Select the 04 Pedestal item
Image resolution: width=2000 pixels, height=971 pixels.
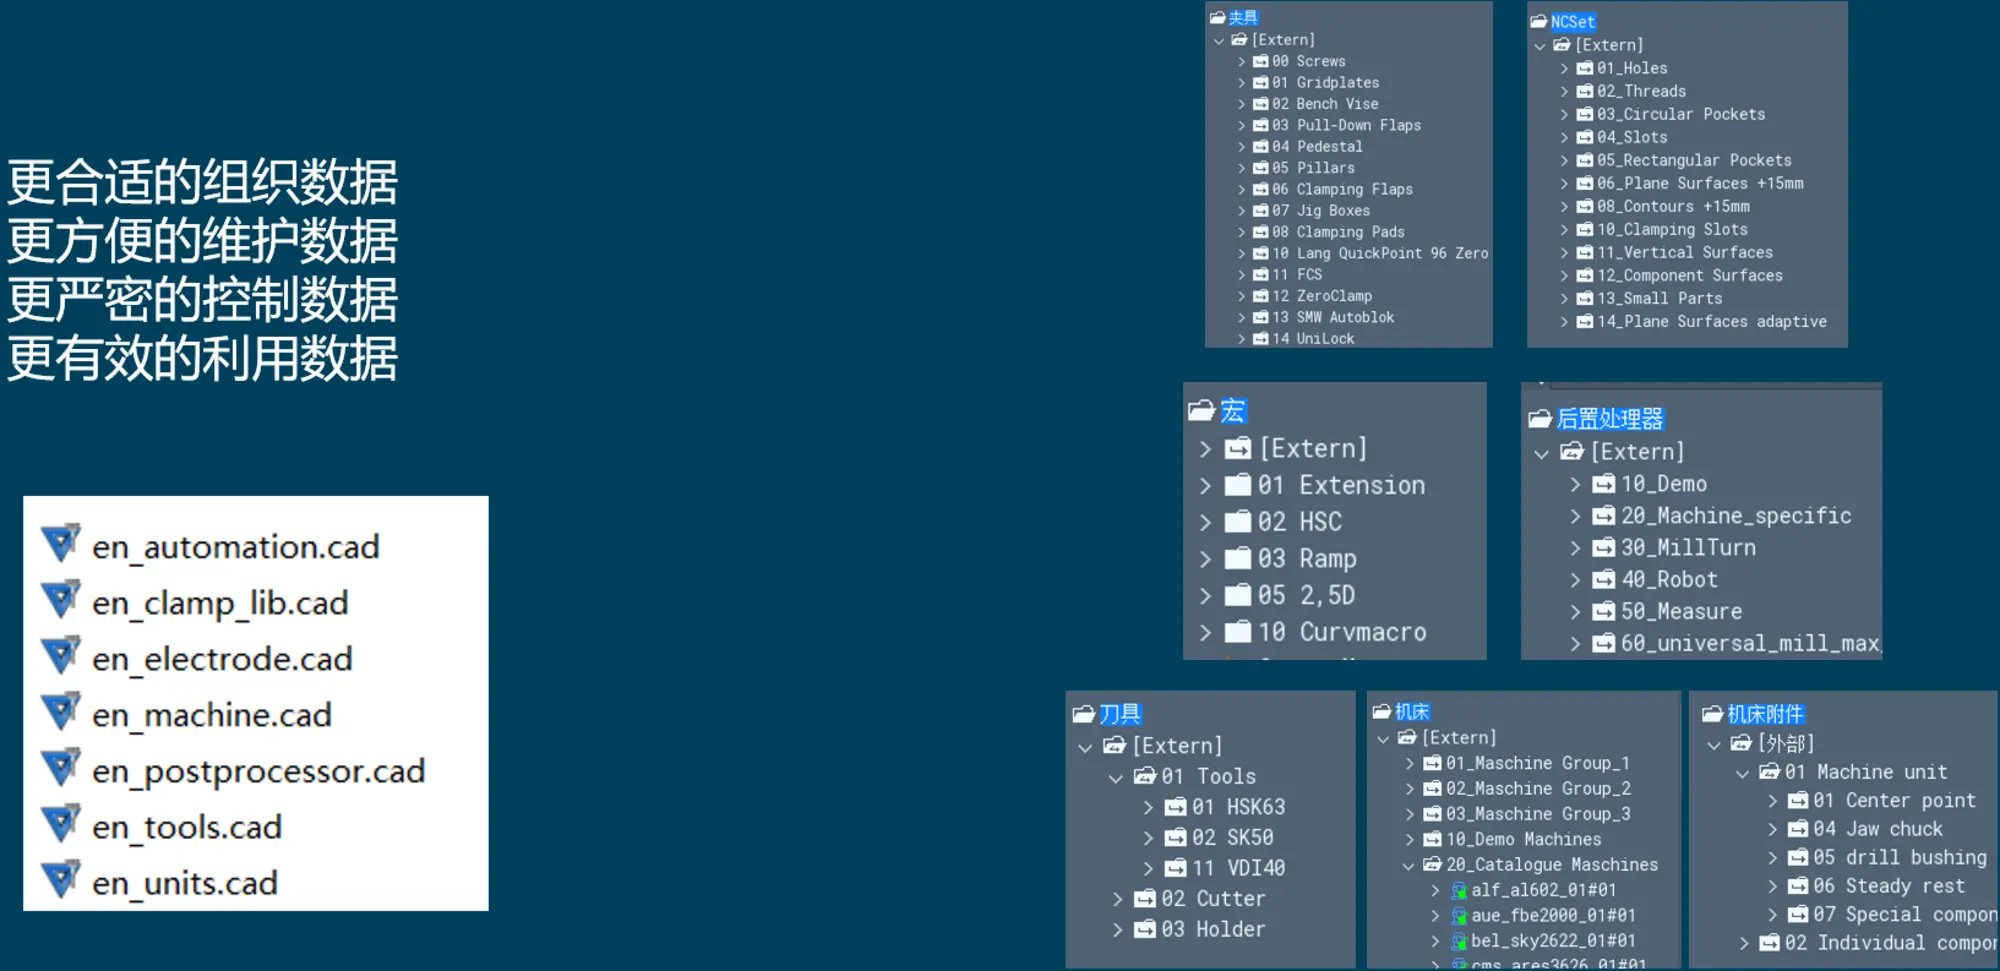(1317, 146)
